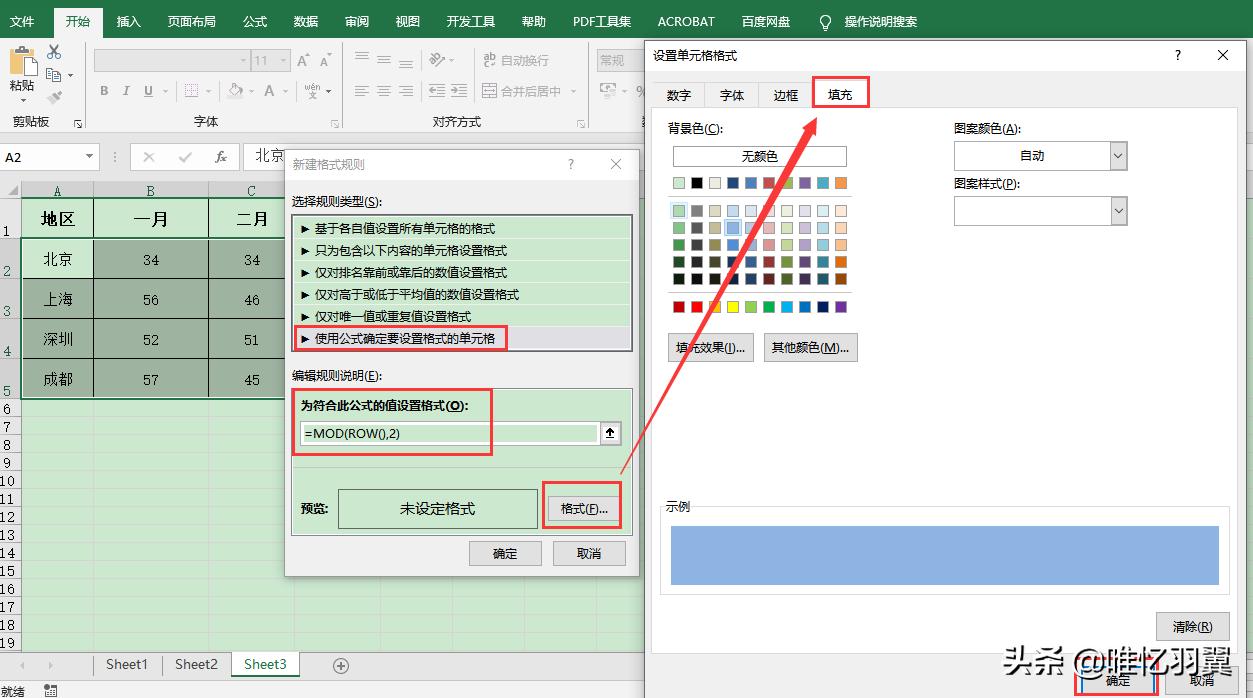Select an orange swatch in 背景色 palette

point(840,182)
